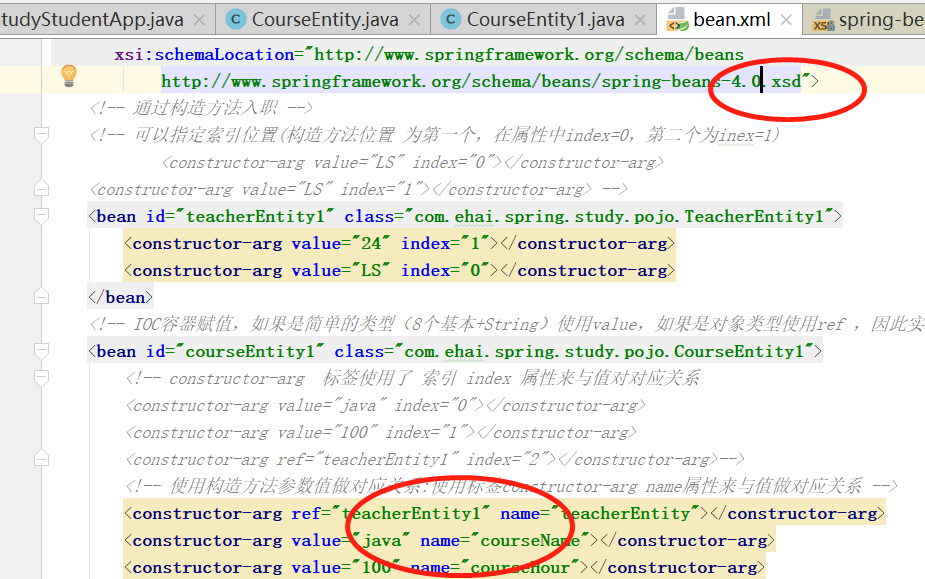Image resolution: width=925 pixels, height=579 pixels.
Task: Close the CourseEntity.java tab
Action: [x=413, y=18]
